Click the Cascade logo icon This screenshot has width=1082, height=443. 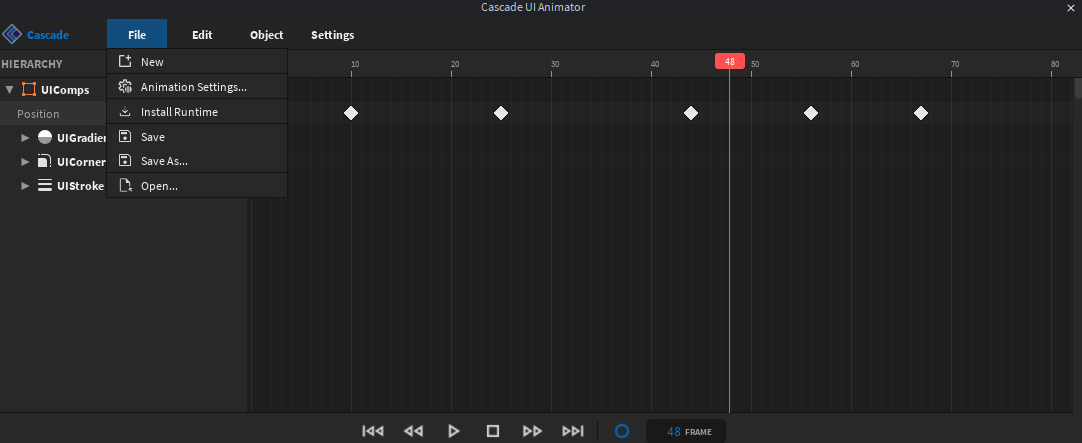point(13,35)
